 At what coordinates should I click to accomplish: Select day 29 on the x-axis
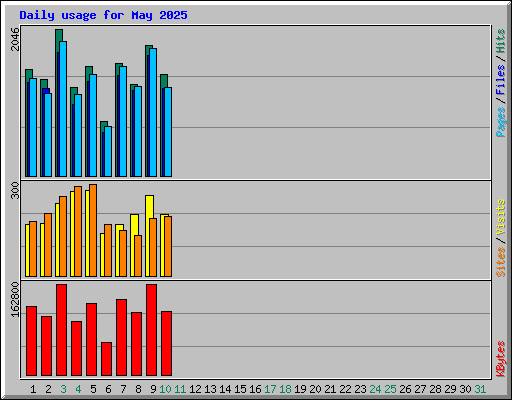(x=450, y=389)
